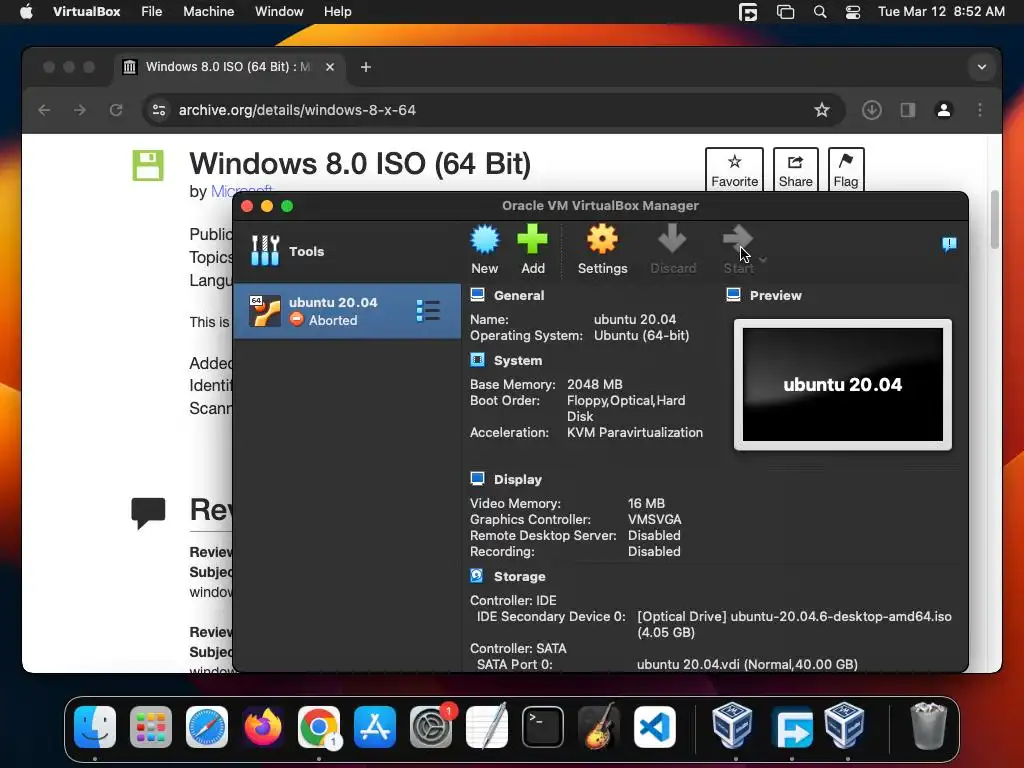Click the Preview section heading

tap(775, 295)
